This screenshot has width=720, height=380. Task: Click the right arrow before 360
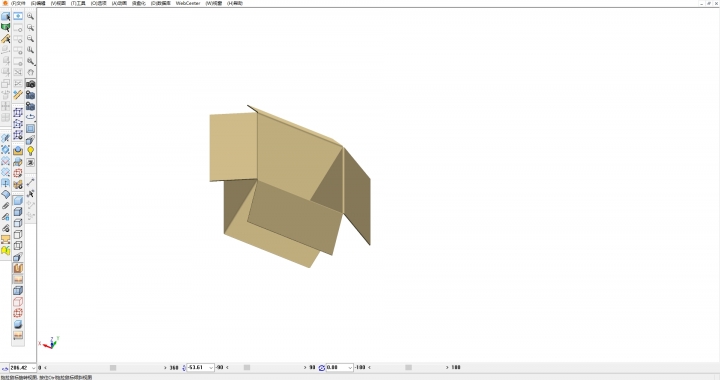point(165,368)
